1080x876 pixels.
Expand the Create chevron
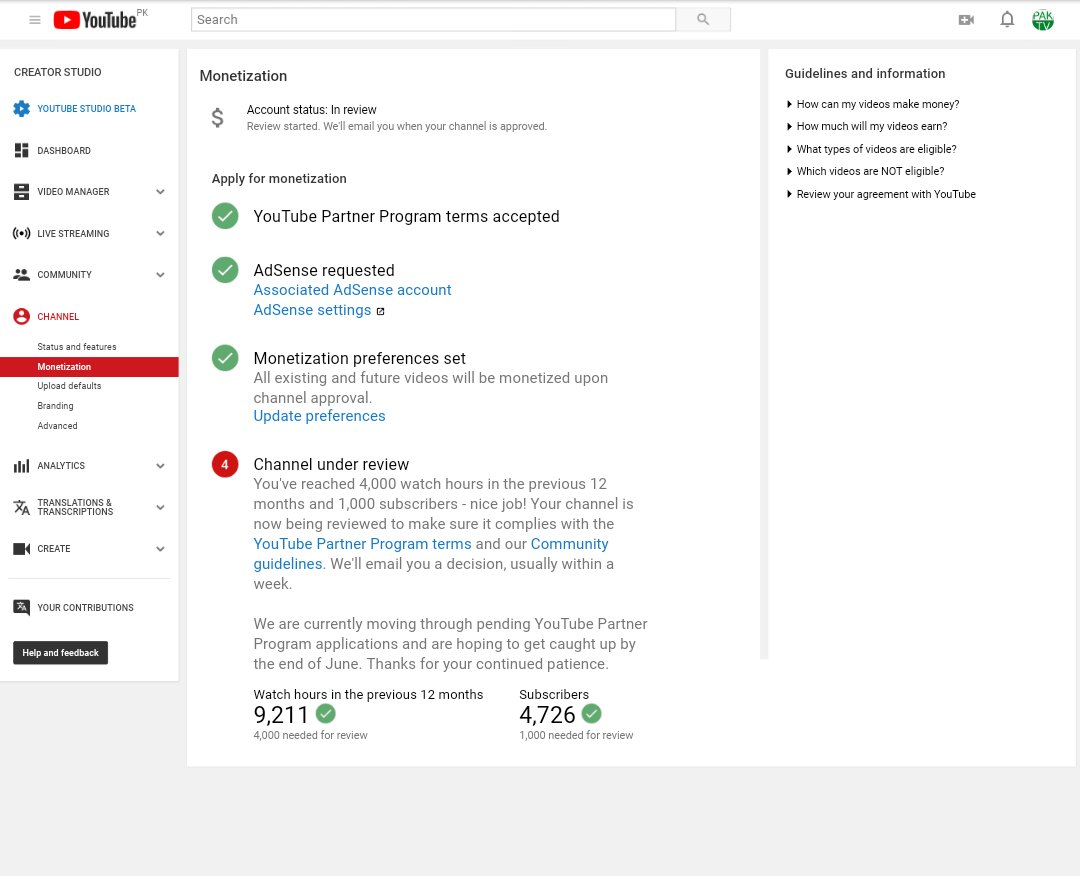click(160, 549)
